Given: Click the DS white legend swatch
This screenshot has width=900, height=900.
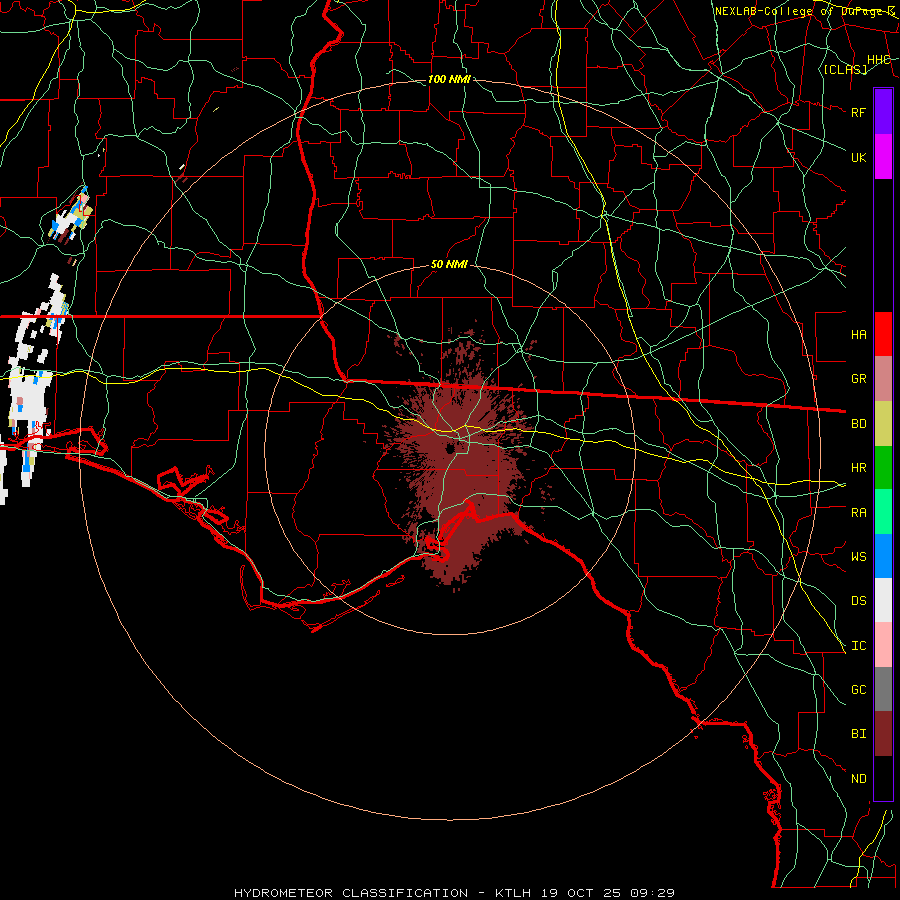Looking at the screenshot, I should [883, 600].
